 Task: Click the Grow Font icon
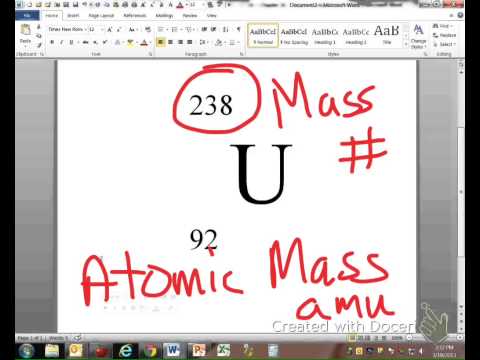pyautogui.click(x=110, y=30)
